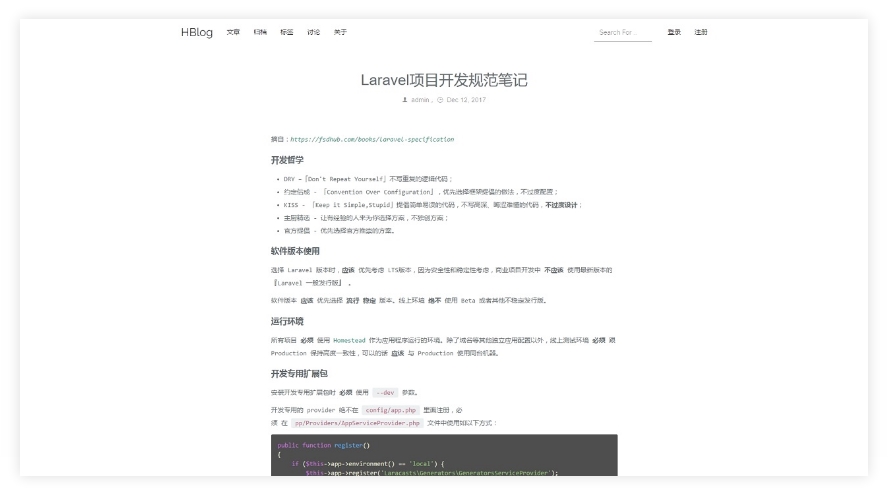Click the admin author name
Viewport: 888px width, 496px height.
pos(420,100)
